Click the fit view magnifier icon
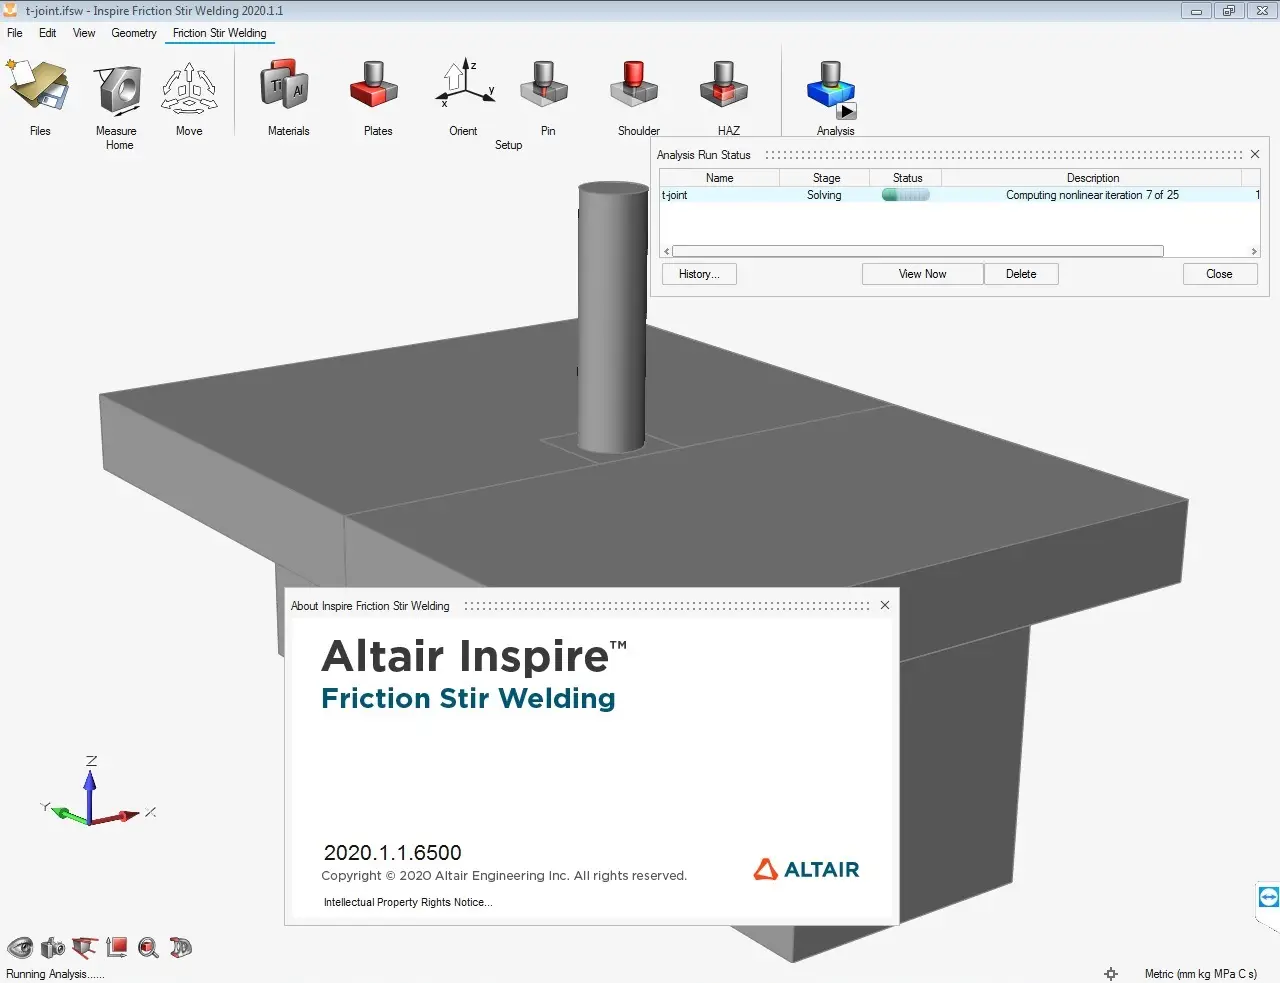The image size is (1280, 983). pyautogui.click(x=149, y=947)
